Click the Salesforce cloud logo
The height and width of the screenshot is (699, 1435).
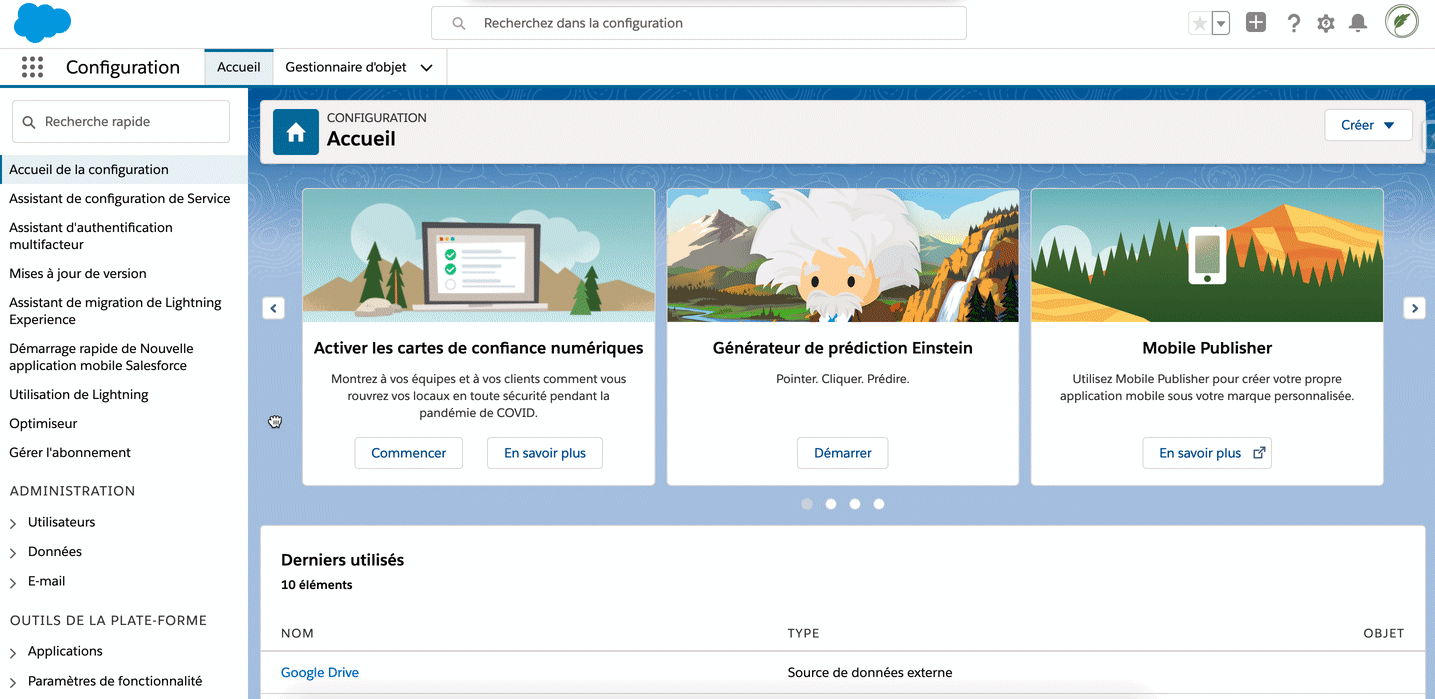[x=42, y=22]
